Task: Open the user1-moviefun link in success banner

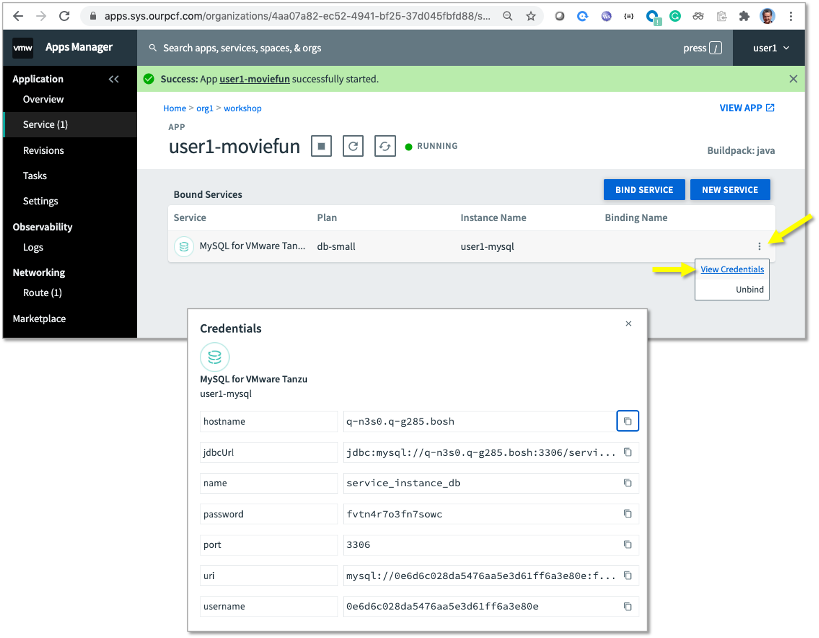Action: (x=254, y=79)
